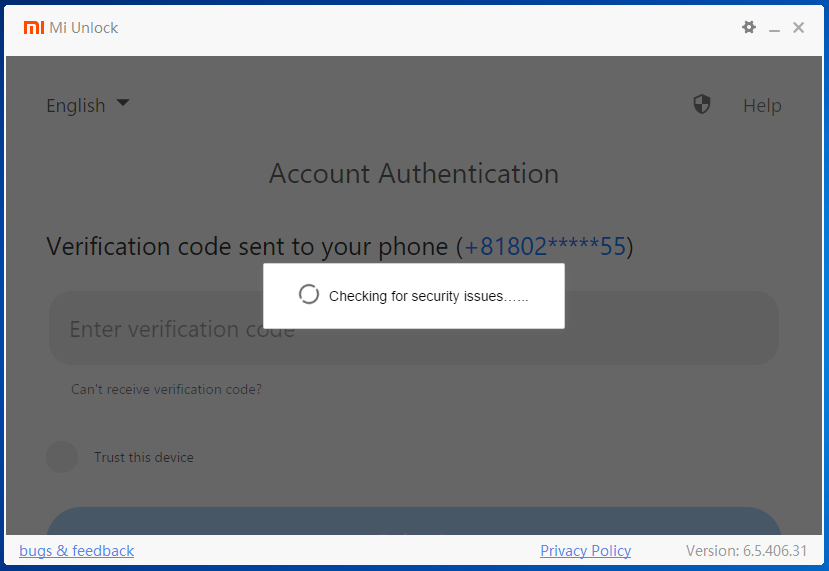The image size is (829, 571).
Task: Click the Version: 6.5.406.31 text
Action: pos(747,551)
